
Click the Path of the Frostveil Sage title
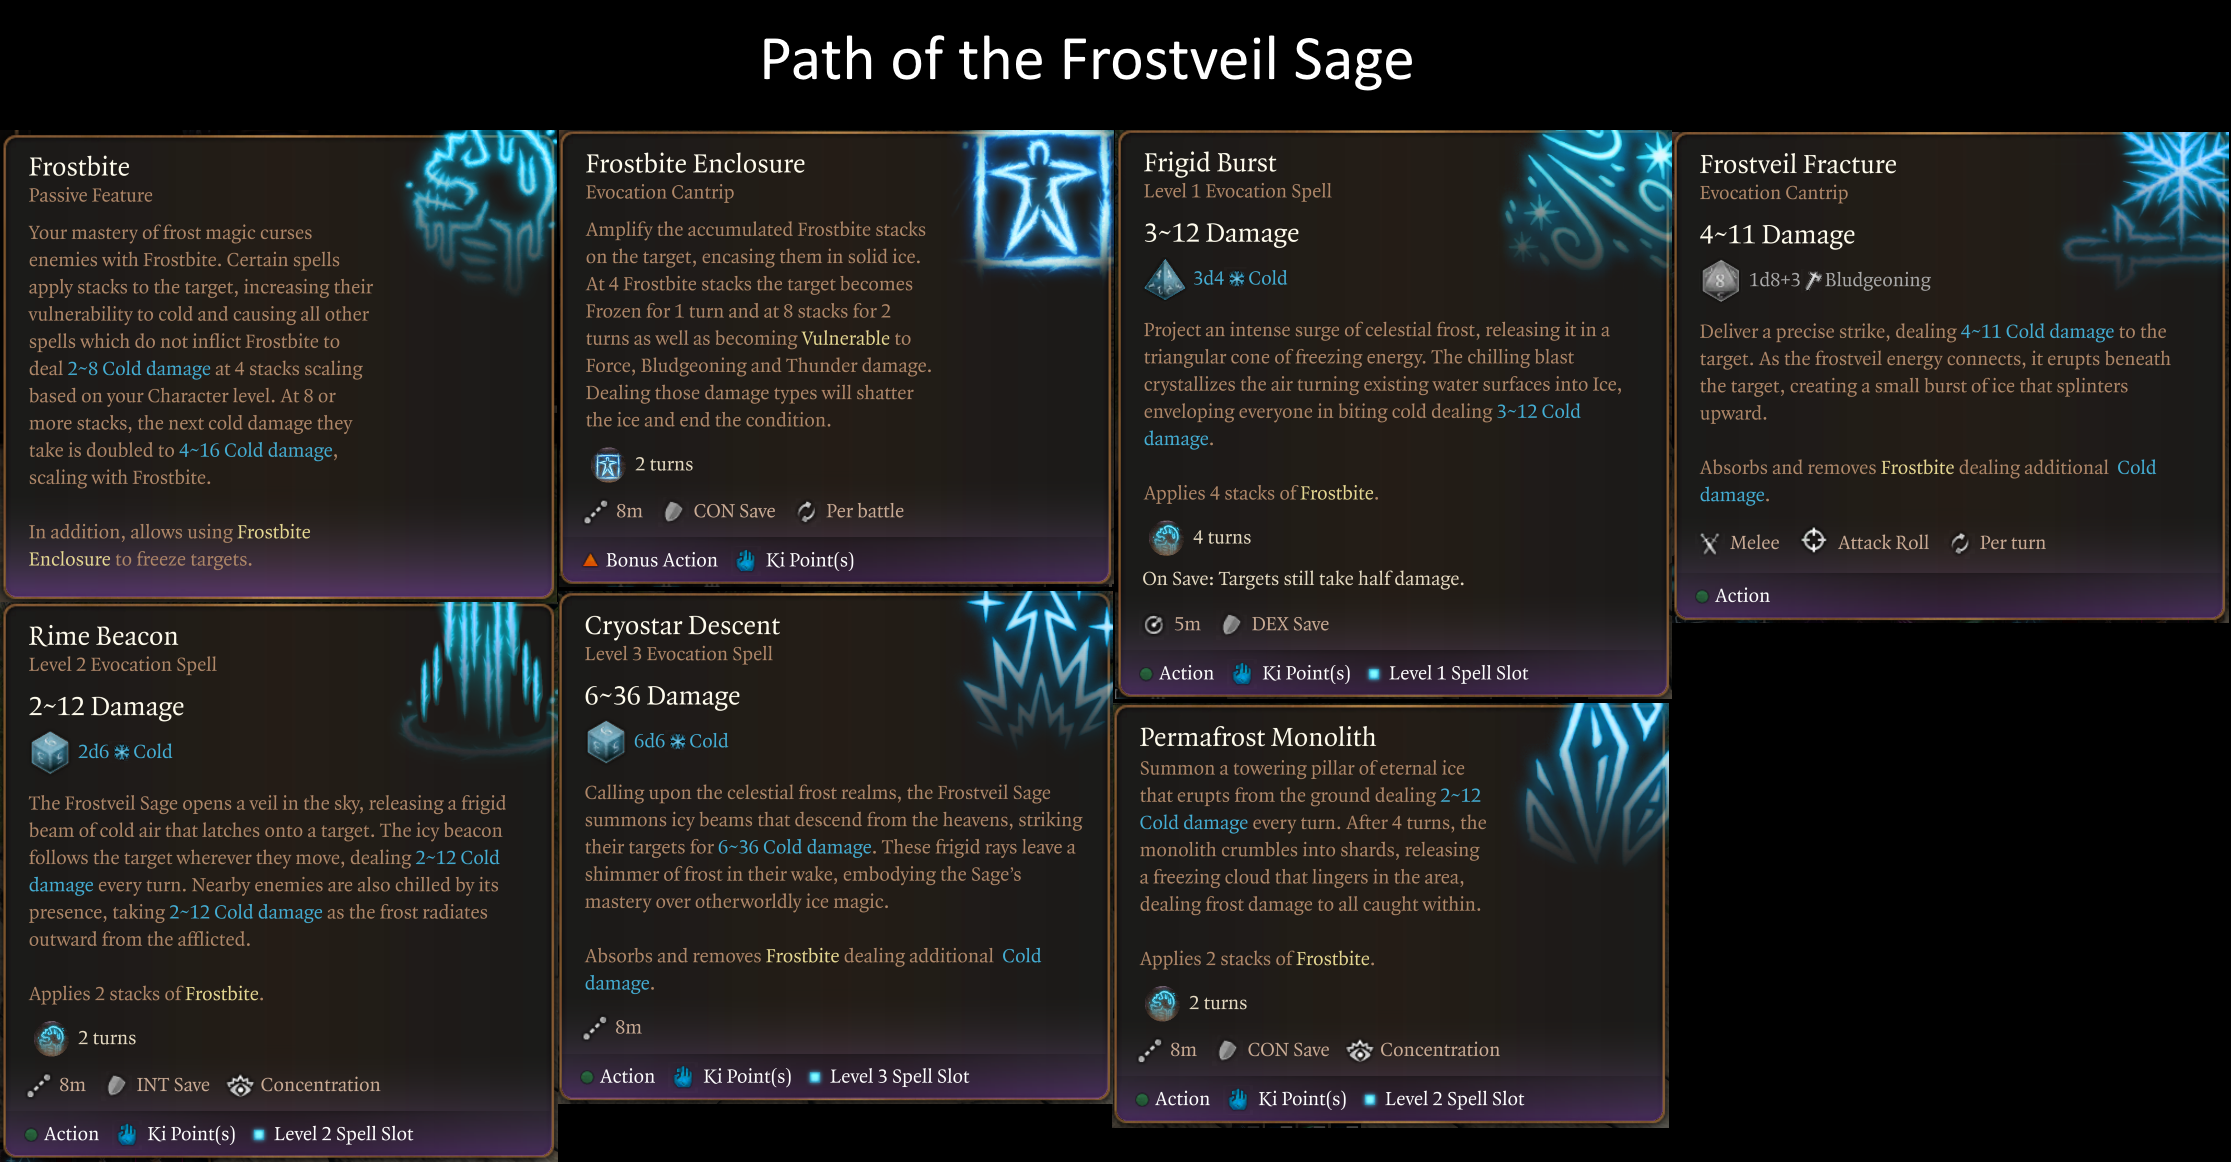1086,60
